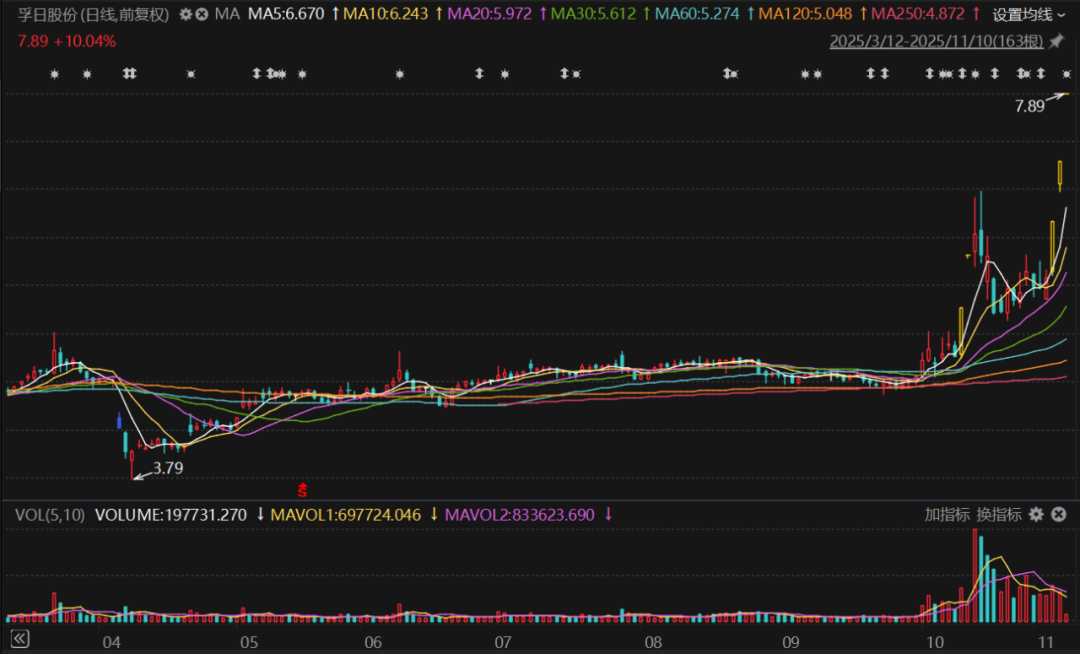Screen dimensions: 1080x654
Task: Click the MA indicator label
Action: point(227,14)
